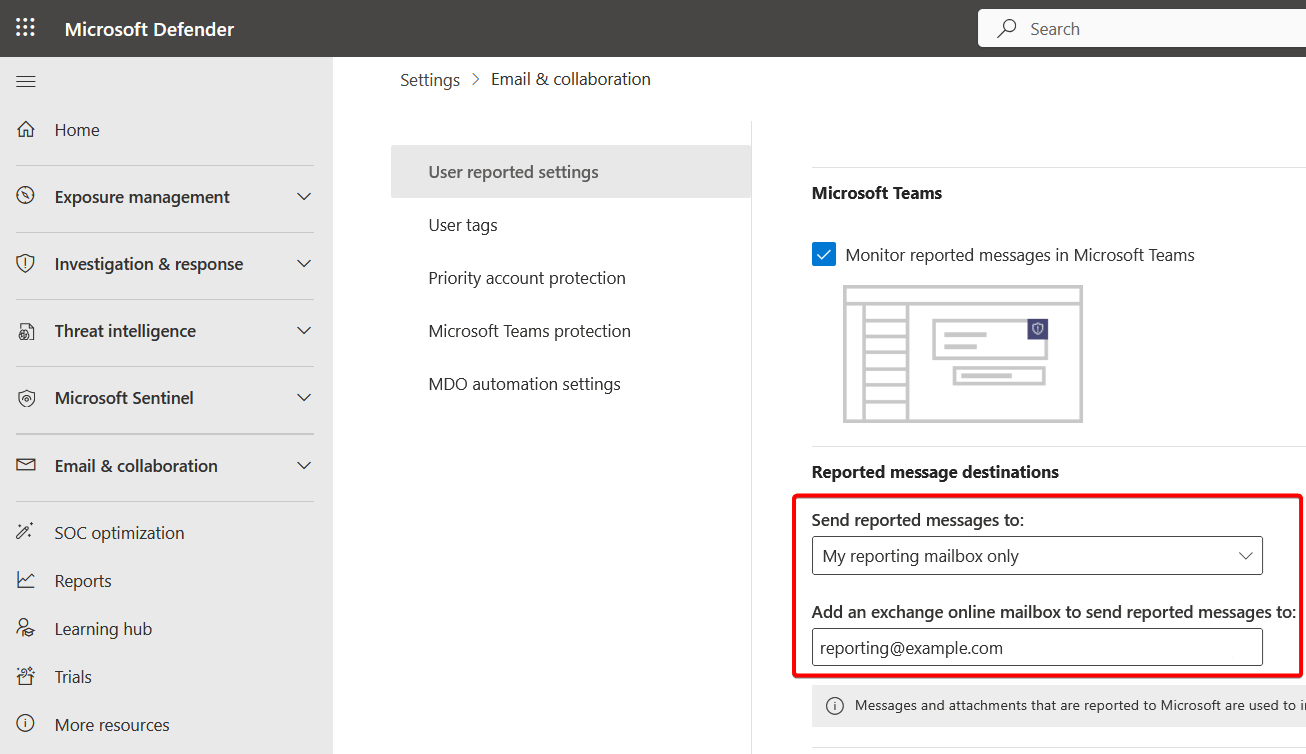Open Send reported messages to dropdown
Image resolution: width=1306 pixels, height=754 pixels.
tap(1037, 556)
